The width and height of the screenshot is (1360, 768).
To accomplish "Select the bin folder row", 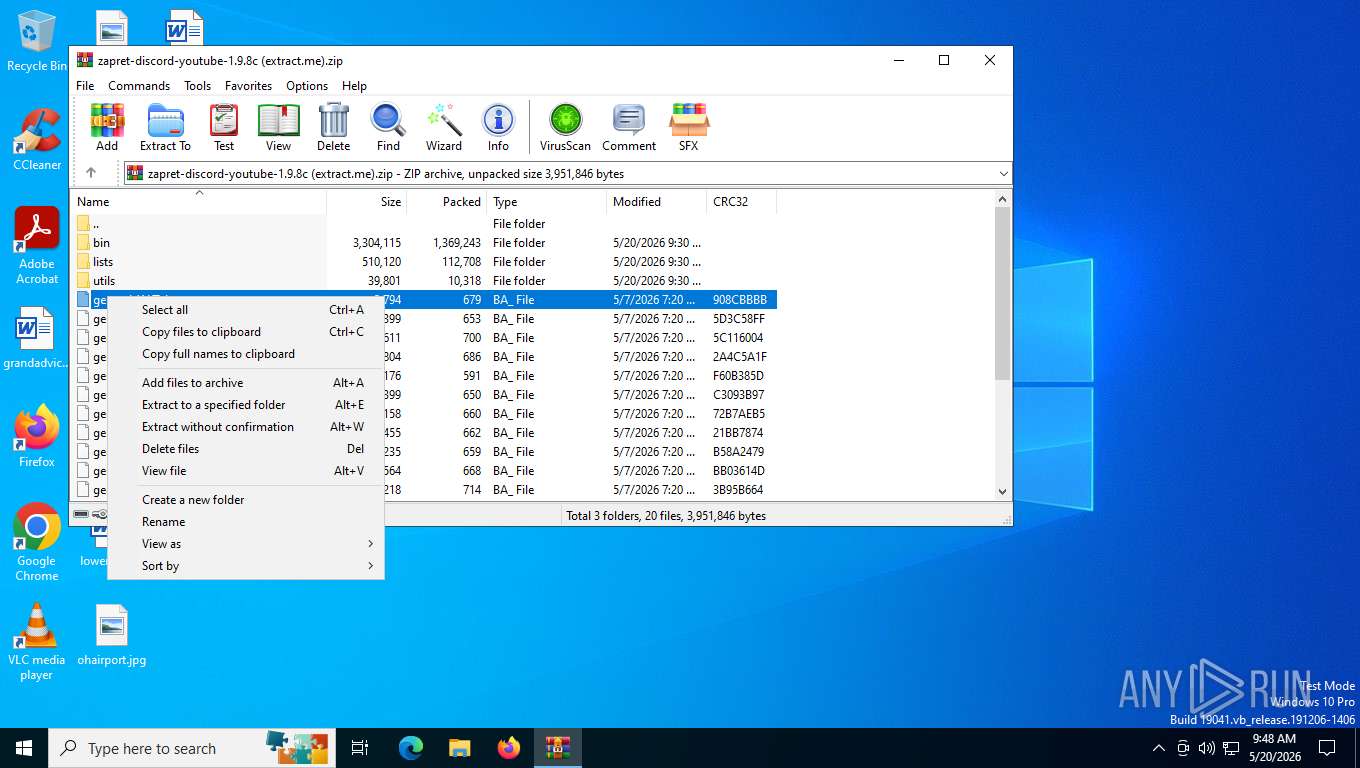I will 423,243.
